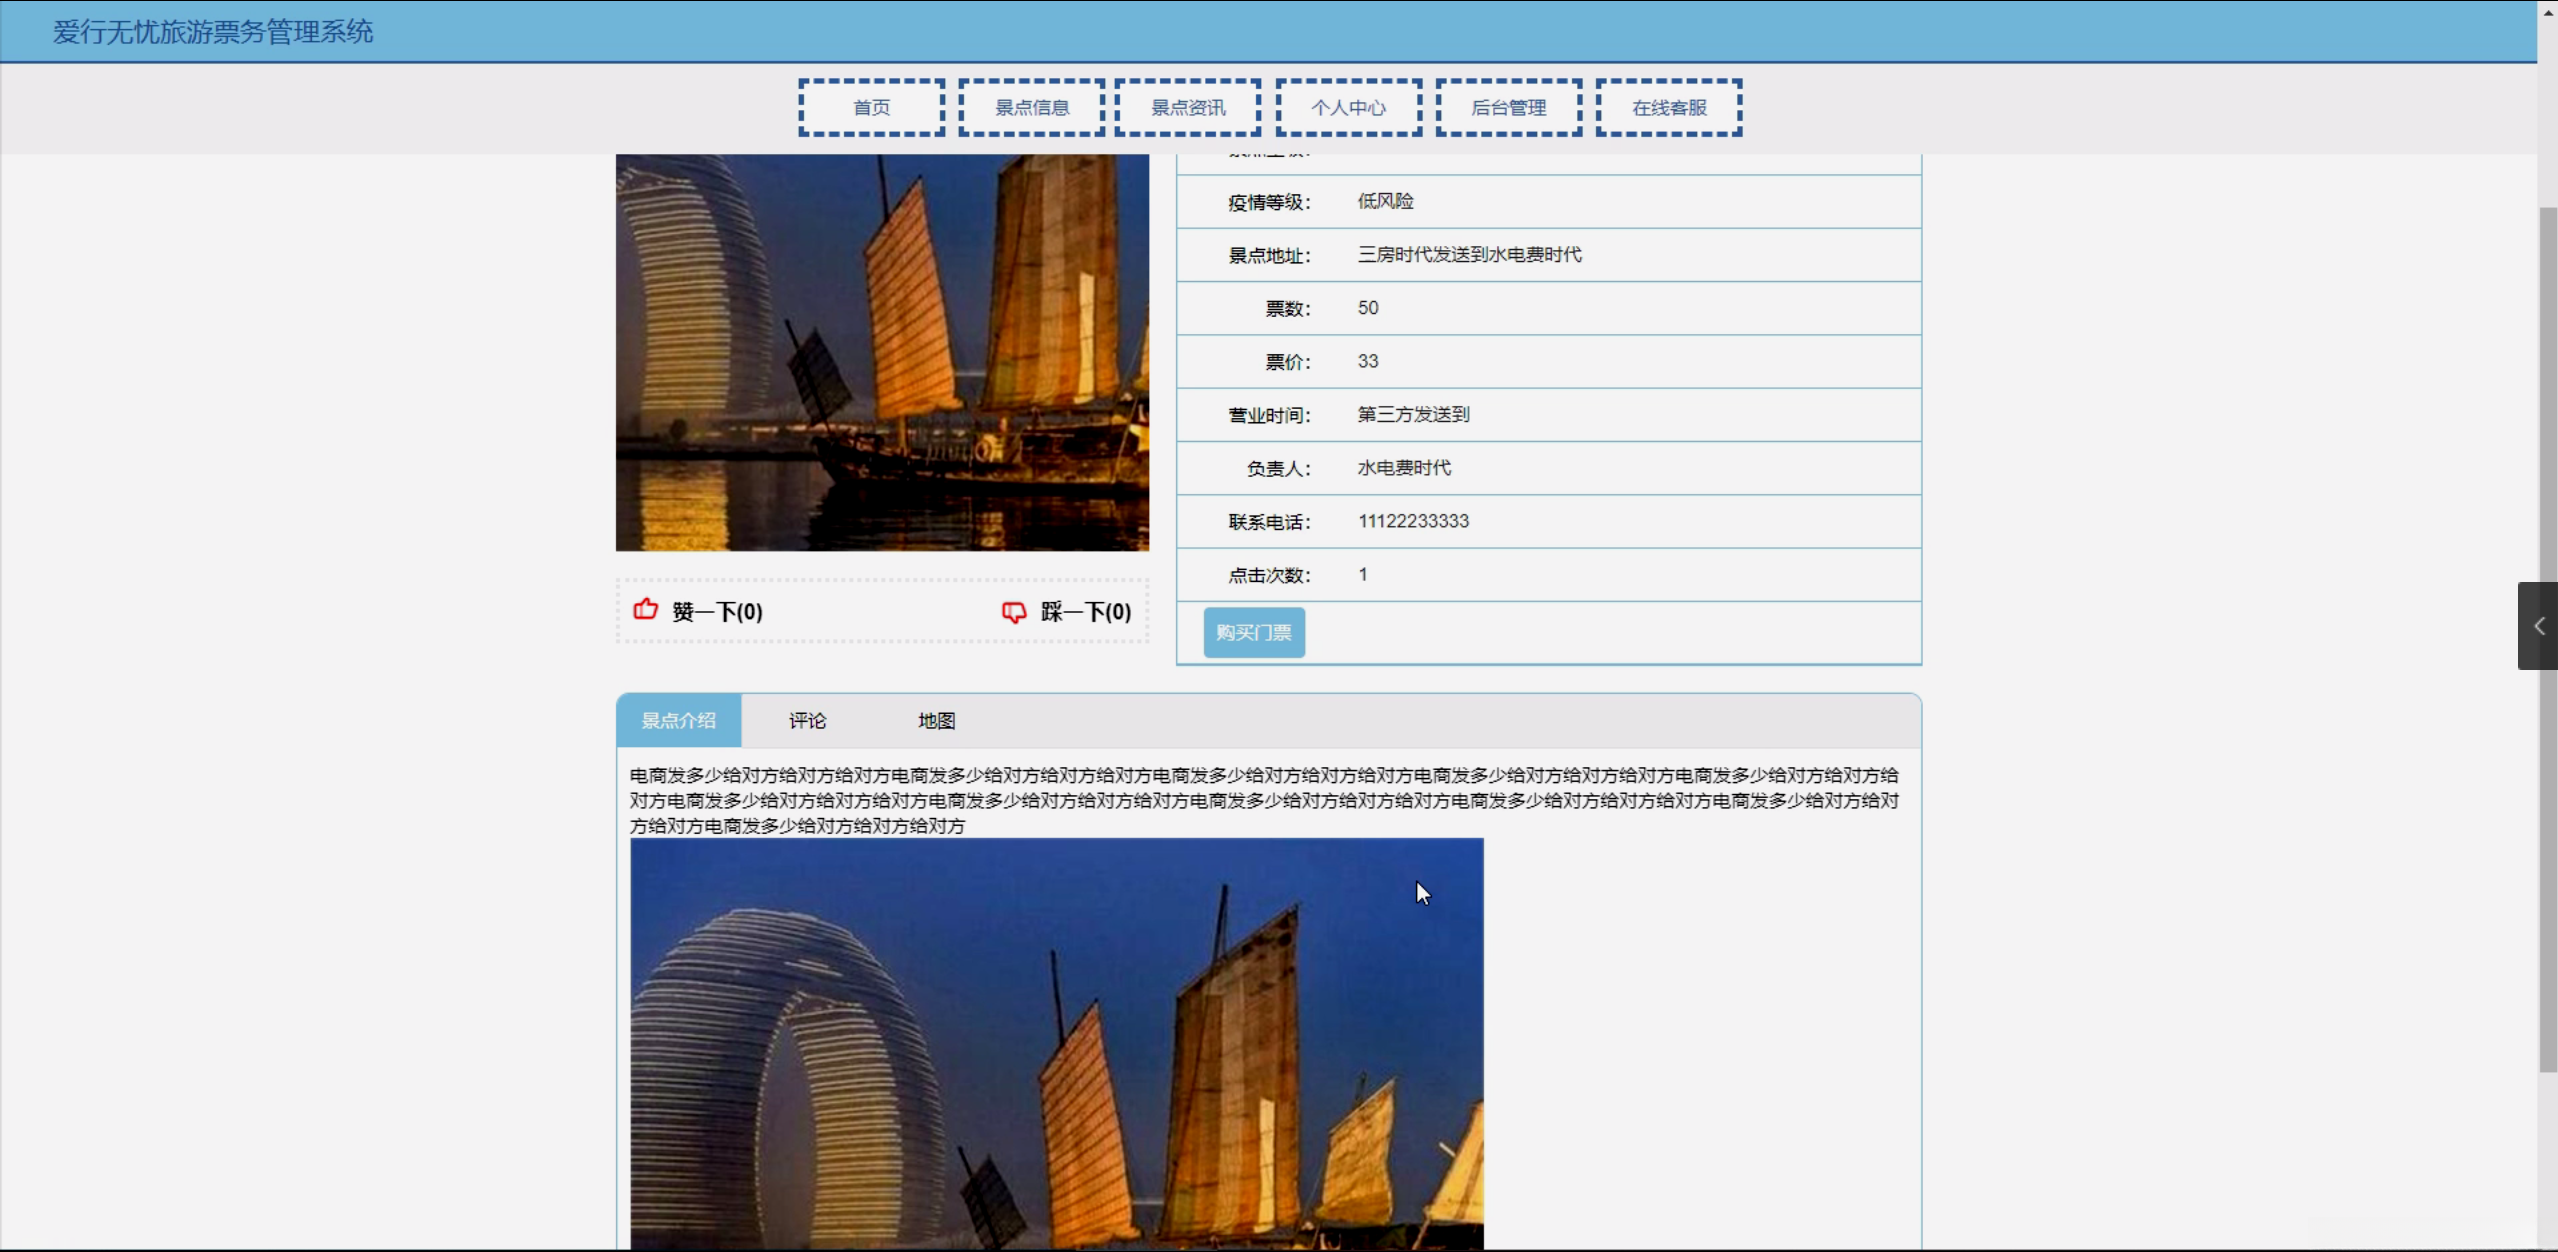Click the scrollbar up arrow

coord(2547,12)
